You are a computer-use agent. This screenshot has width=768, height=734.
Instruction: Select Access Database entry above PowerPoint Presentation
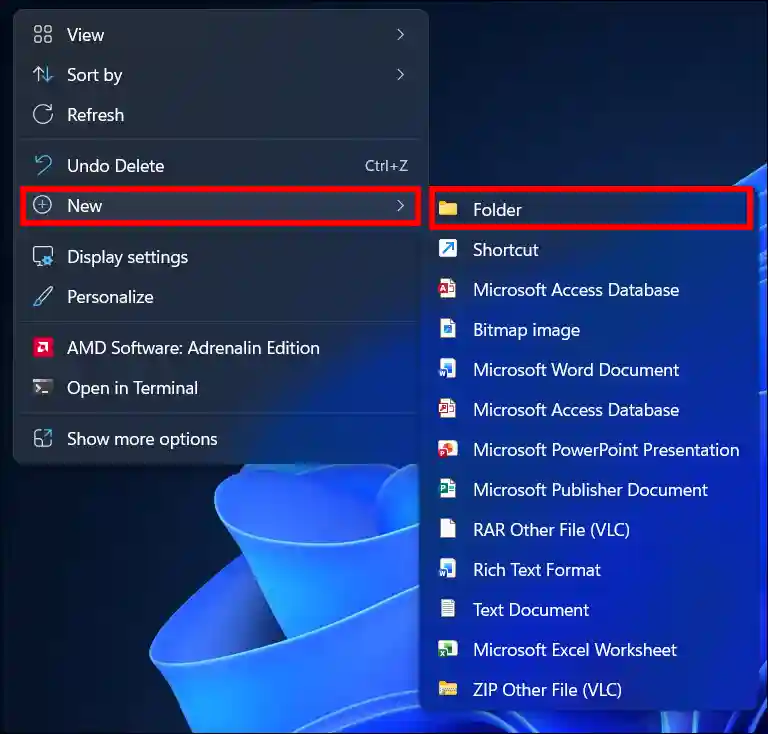click(x=588, y=409)
